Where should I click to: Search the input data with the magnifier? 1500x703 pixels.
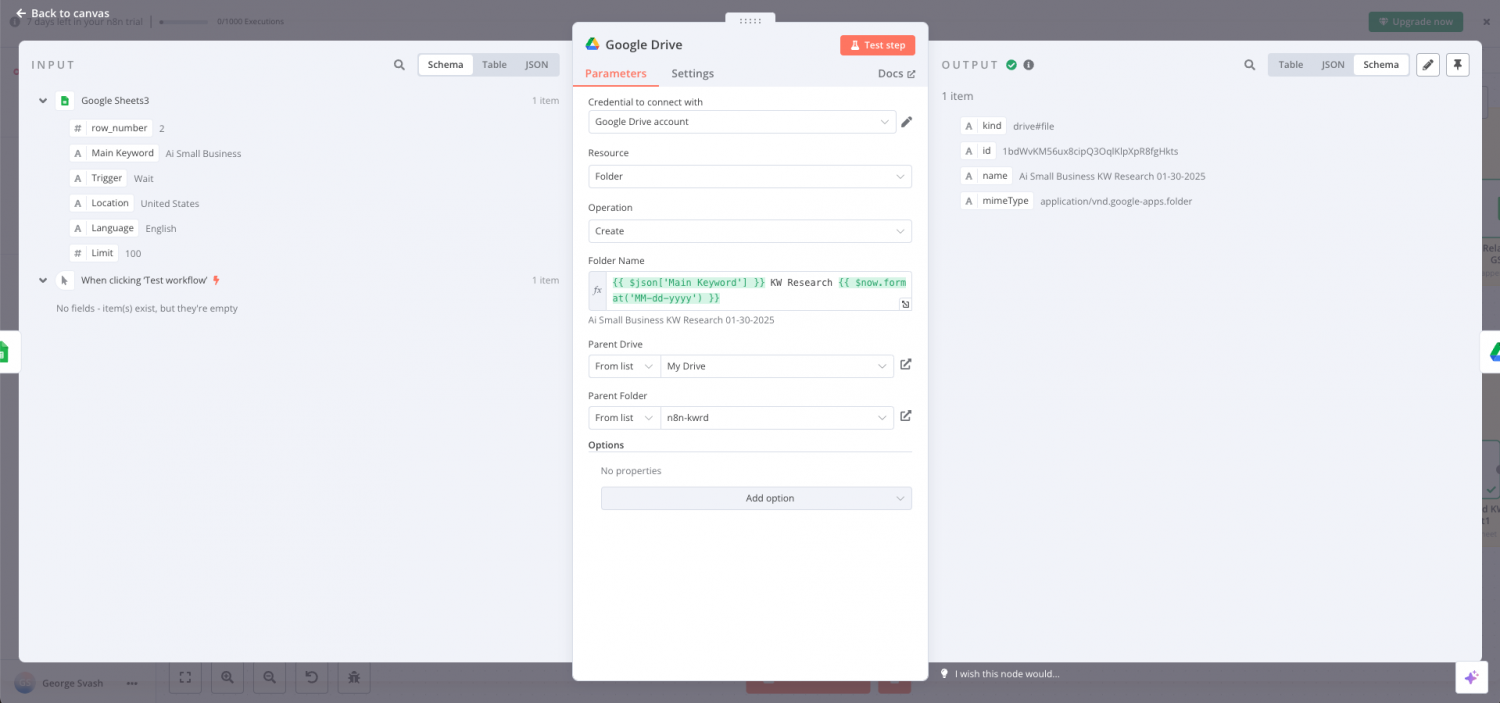pyautogui.click(x=399, y=64)
